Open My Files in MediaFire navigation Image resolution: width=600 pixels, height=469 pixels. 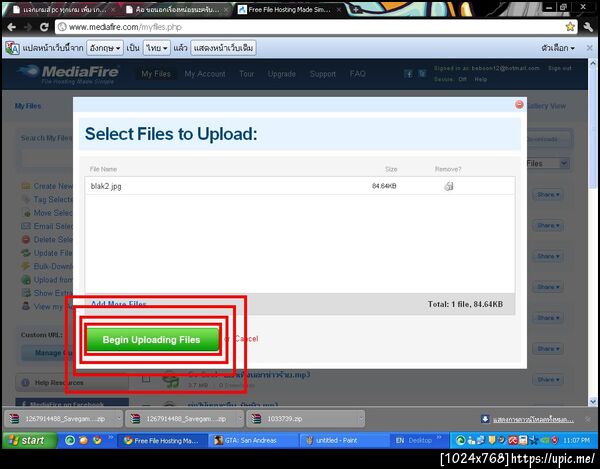(x=156, y=73)
